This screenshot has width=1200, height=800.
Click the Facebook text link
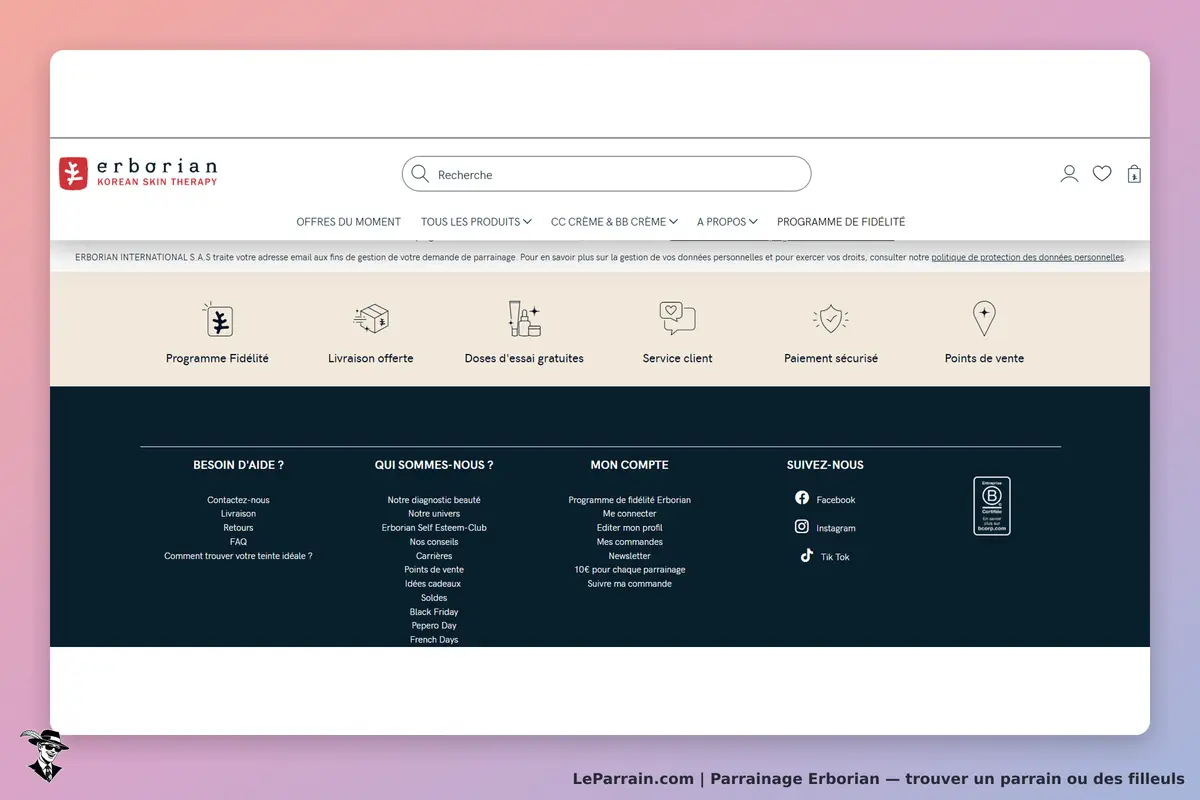[x=836, y=500]
